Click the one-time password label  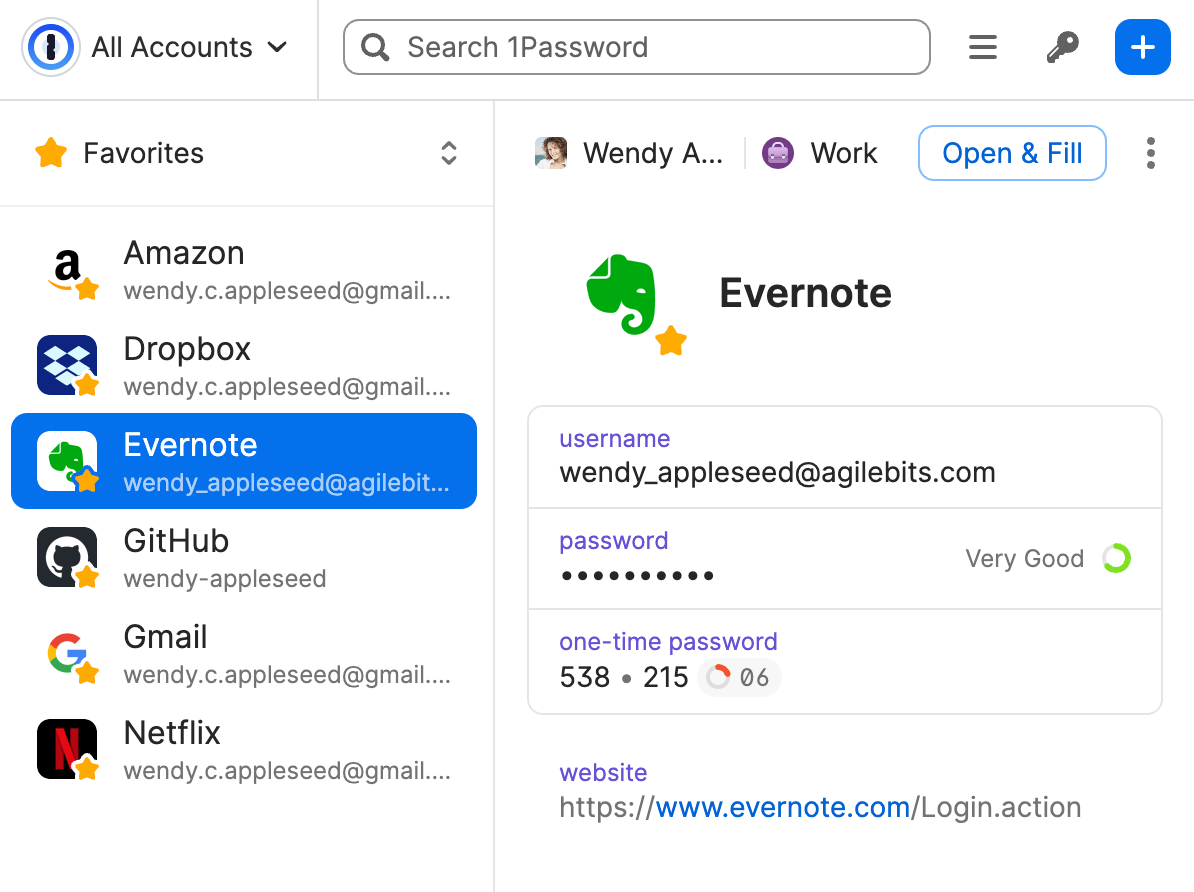coord(669,642)
